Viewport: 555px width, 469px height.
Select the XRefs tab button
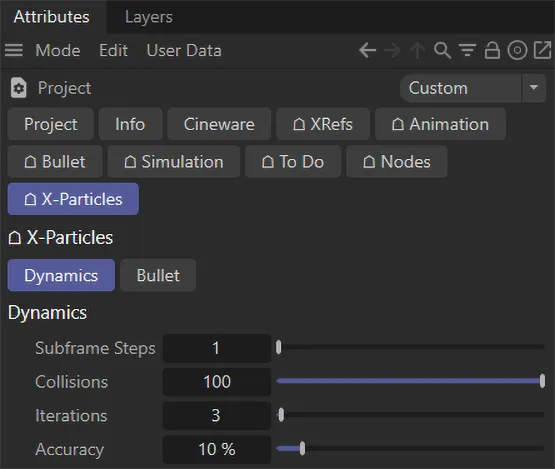click(x=323, y=124)
